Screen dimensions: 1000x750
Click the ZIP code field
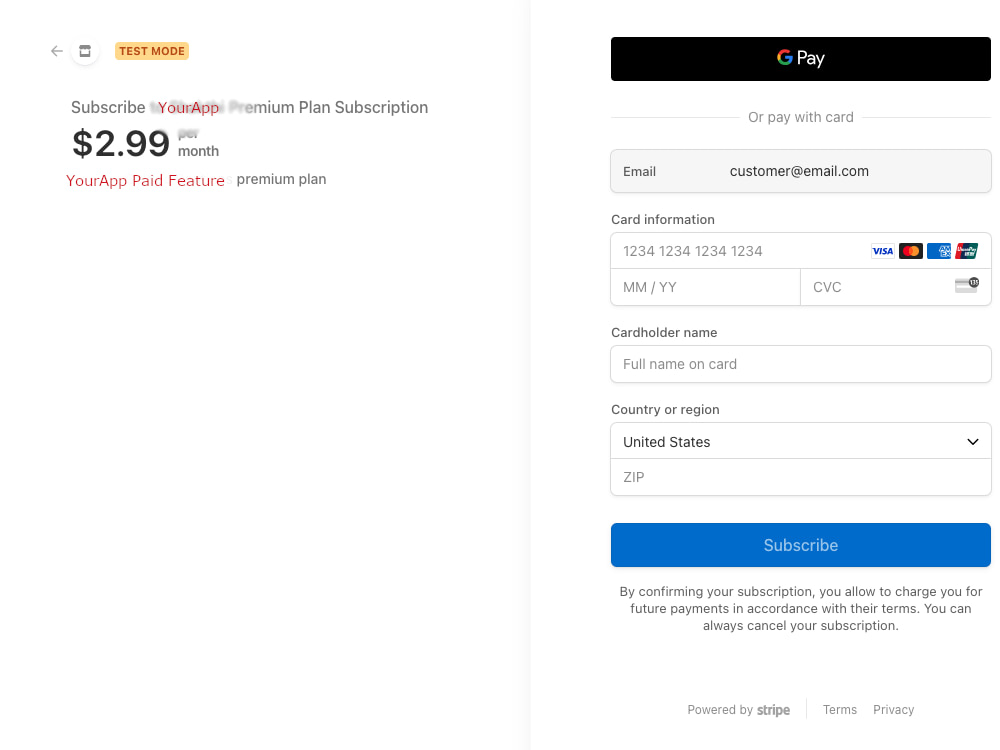pyautogui.click(x=801, y=477)
